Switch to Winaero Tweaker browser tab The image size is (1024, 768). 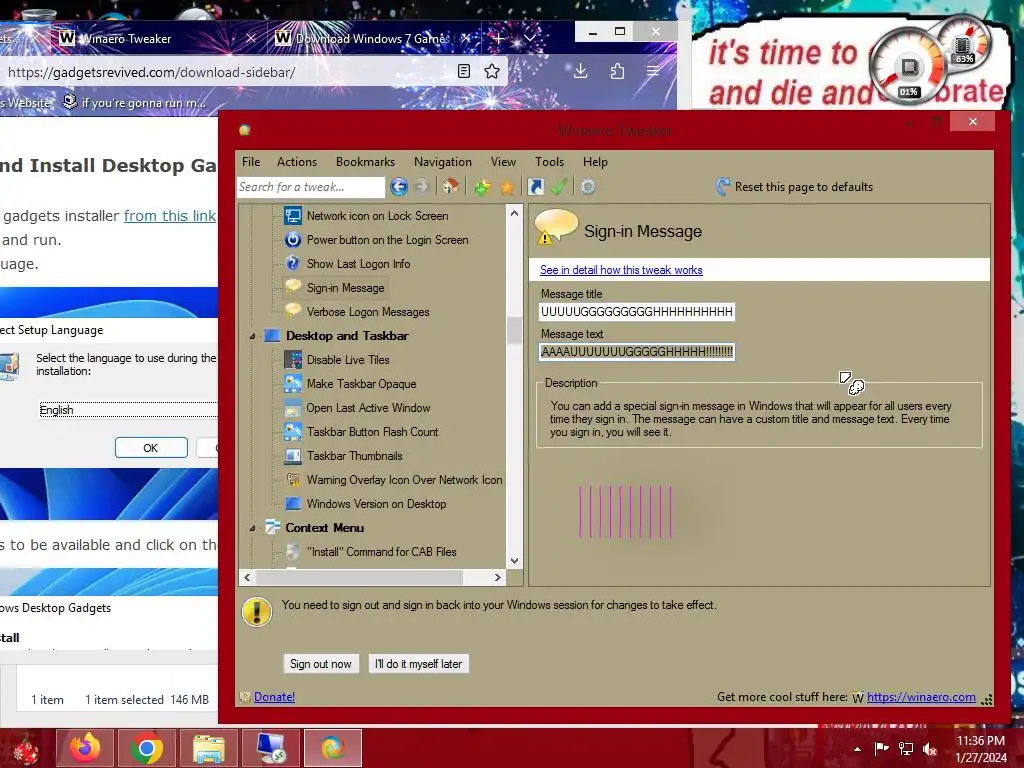click(157, 39)
